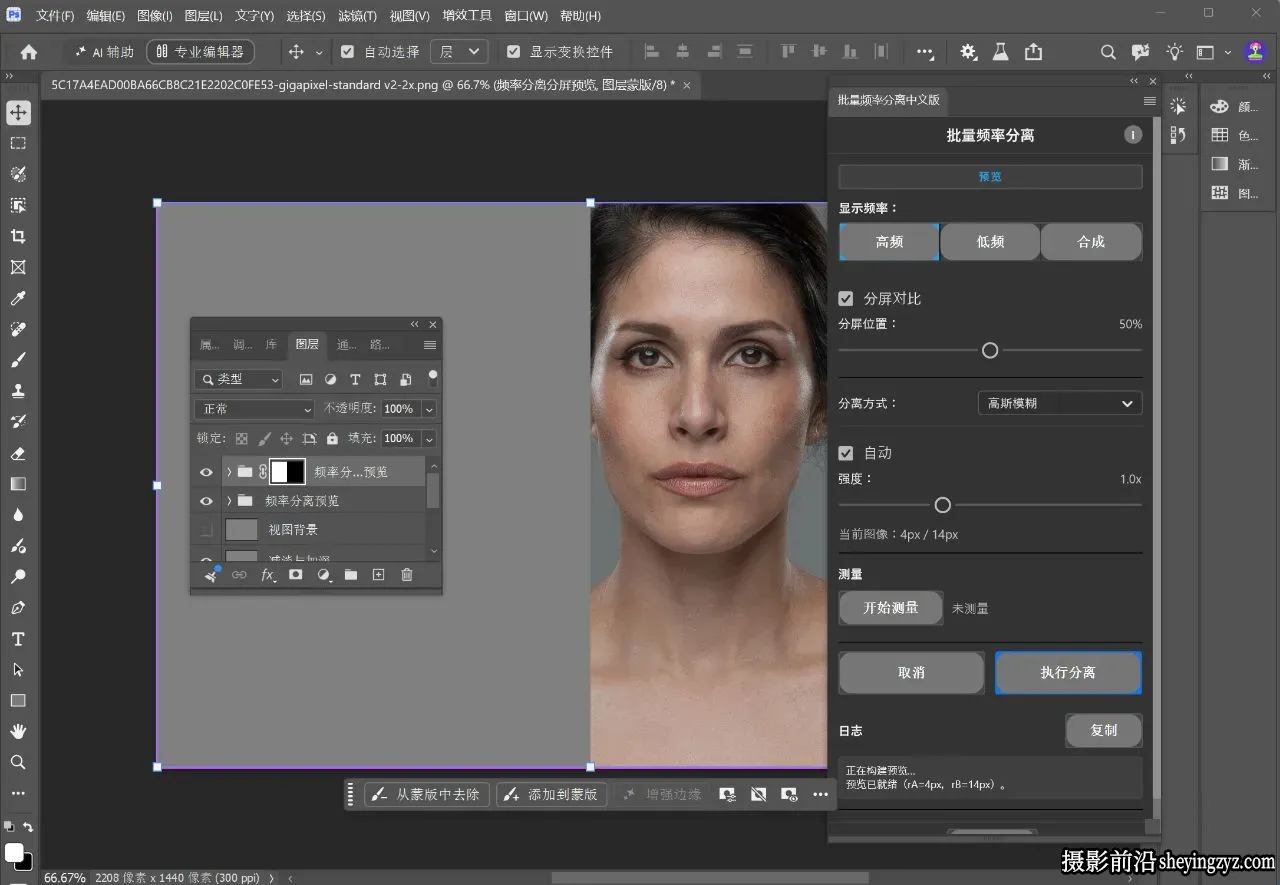
Task: Hide the 频率分离预览 group layer
Action: pyautogui.click(x=206, y=501)
